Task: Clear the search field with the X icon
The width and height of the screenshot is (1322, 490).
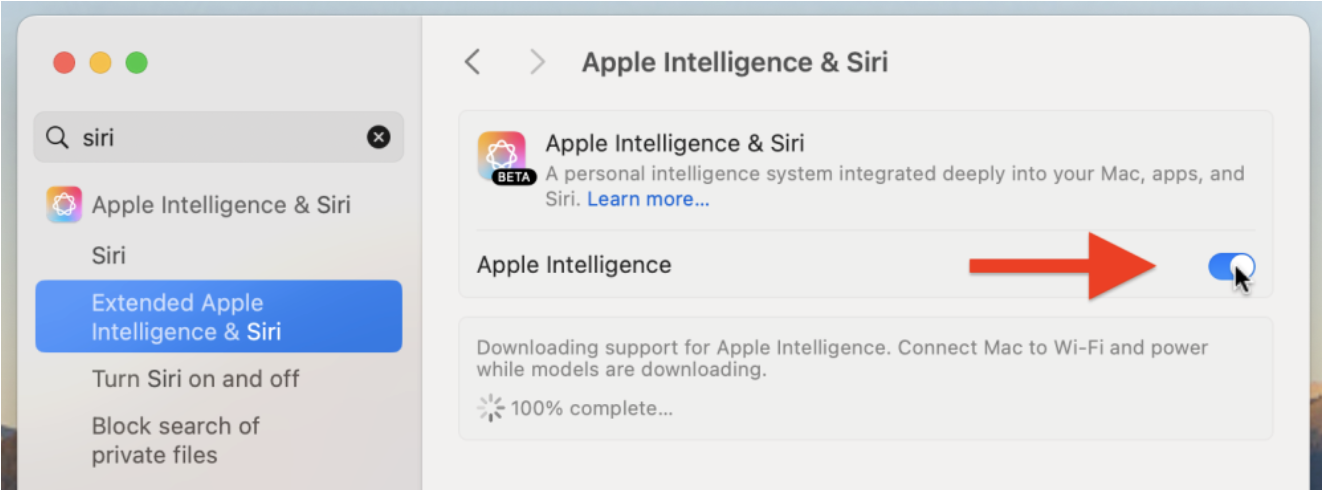Action: [379, 137]
